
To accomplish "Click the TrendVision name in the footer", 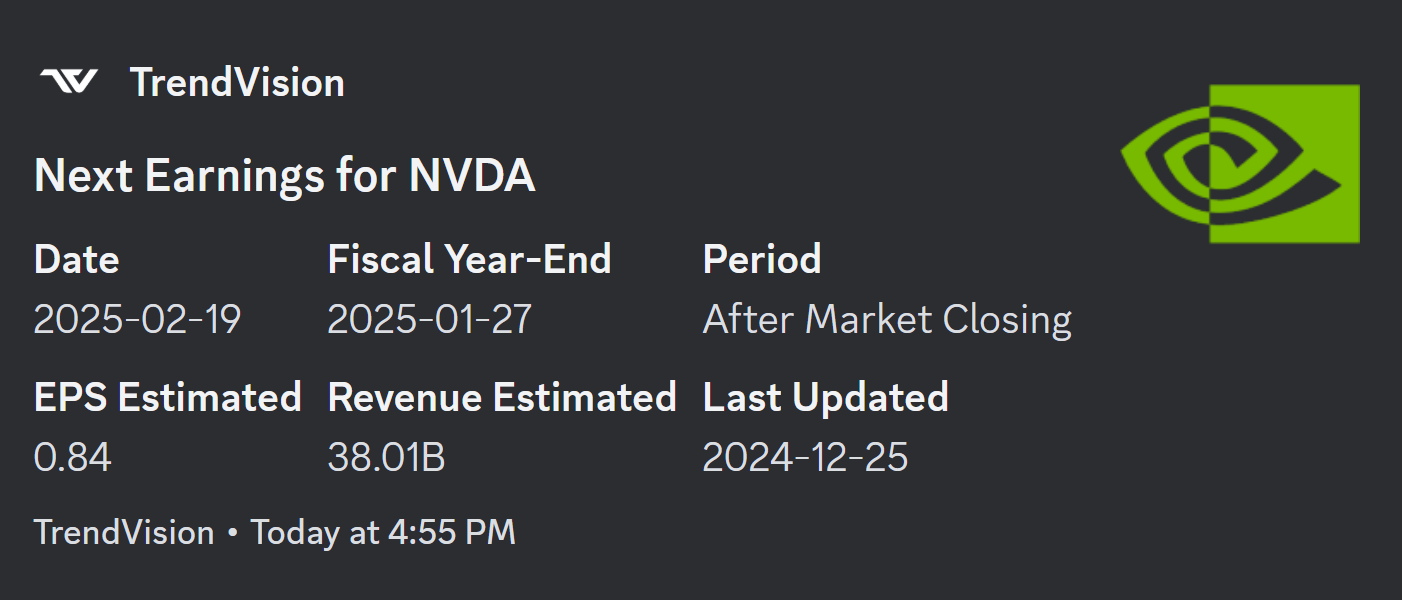I will tap(124, 532).
